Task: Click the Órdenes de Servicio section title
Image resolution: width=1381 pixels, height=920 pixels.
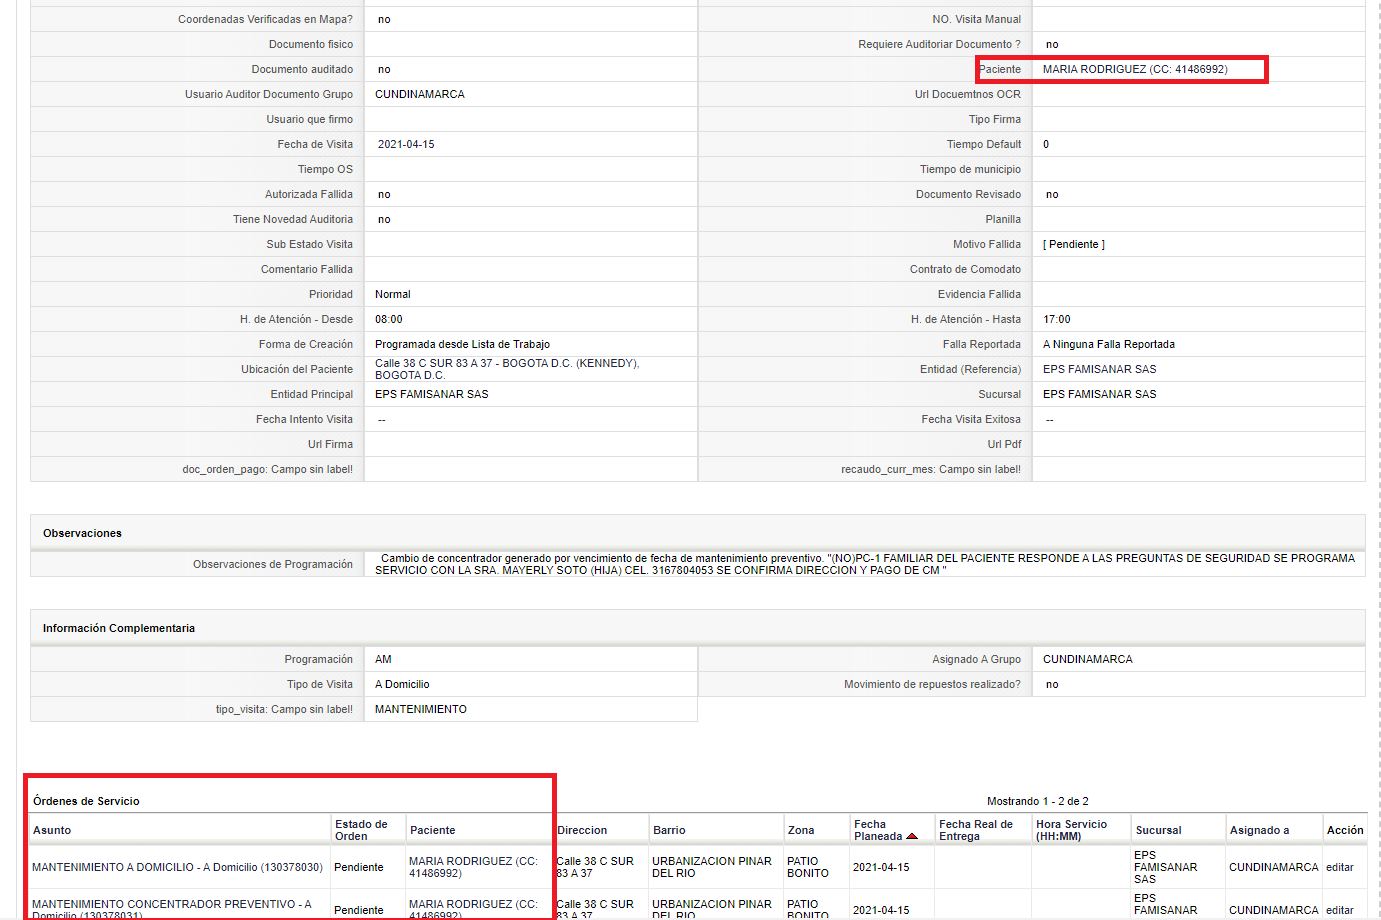Action: pyautogui.click(x=86, y=801)
